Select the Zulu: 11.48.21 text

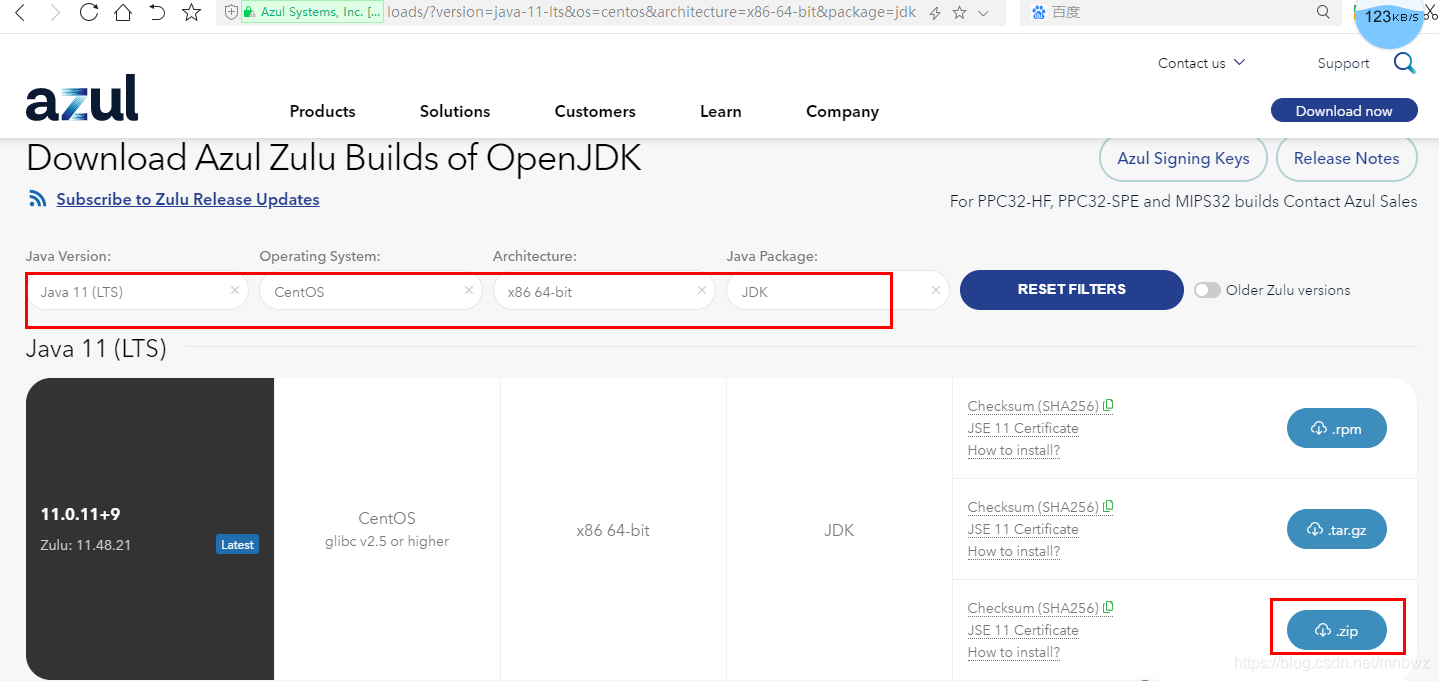point(86,545)
